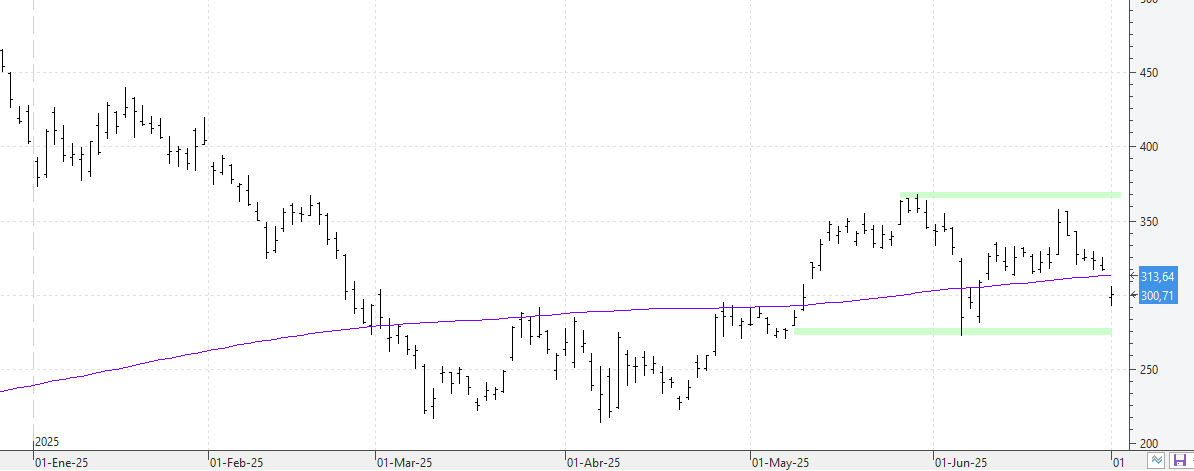Click the purple save floppy disk icon
Screen dimensions: 1194x471
coord(1180,460)
